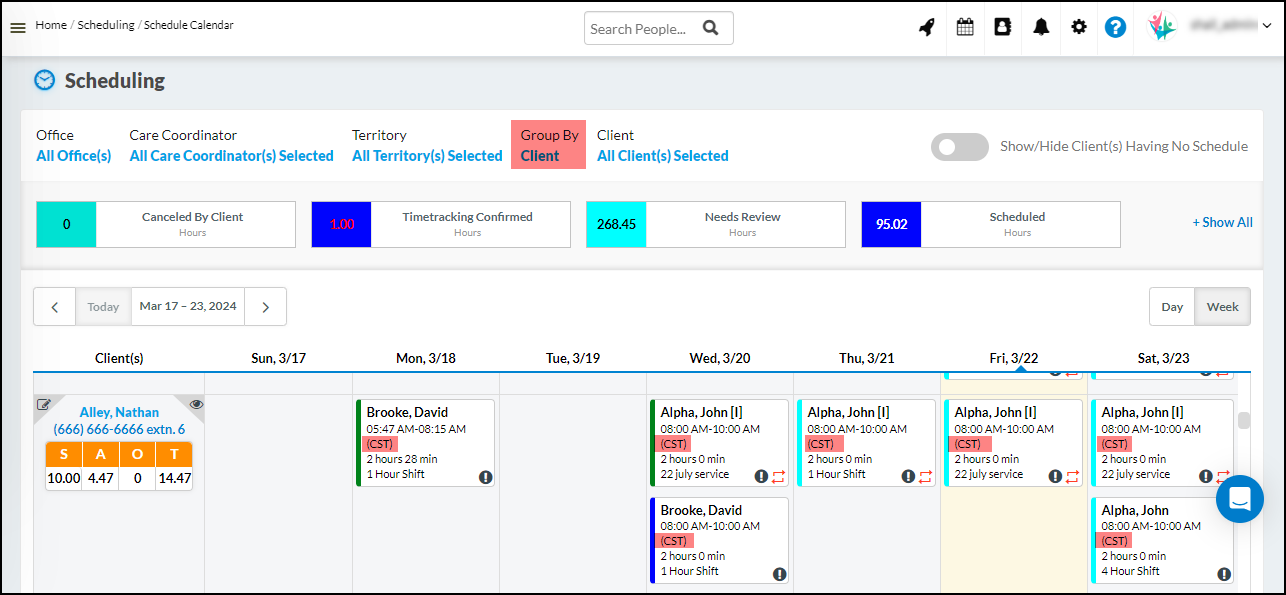Click the edit icon for Alley, Nathan

pyautogui.click(x=44, y=405)
